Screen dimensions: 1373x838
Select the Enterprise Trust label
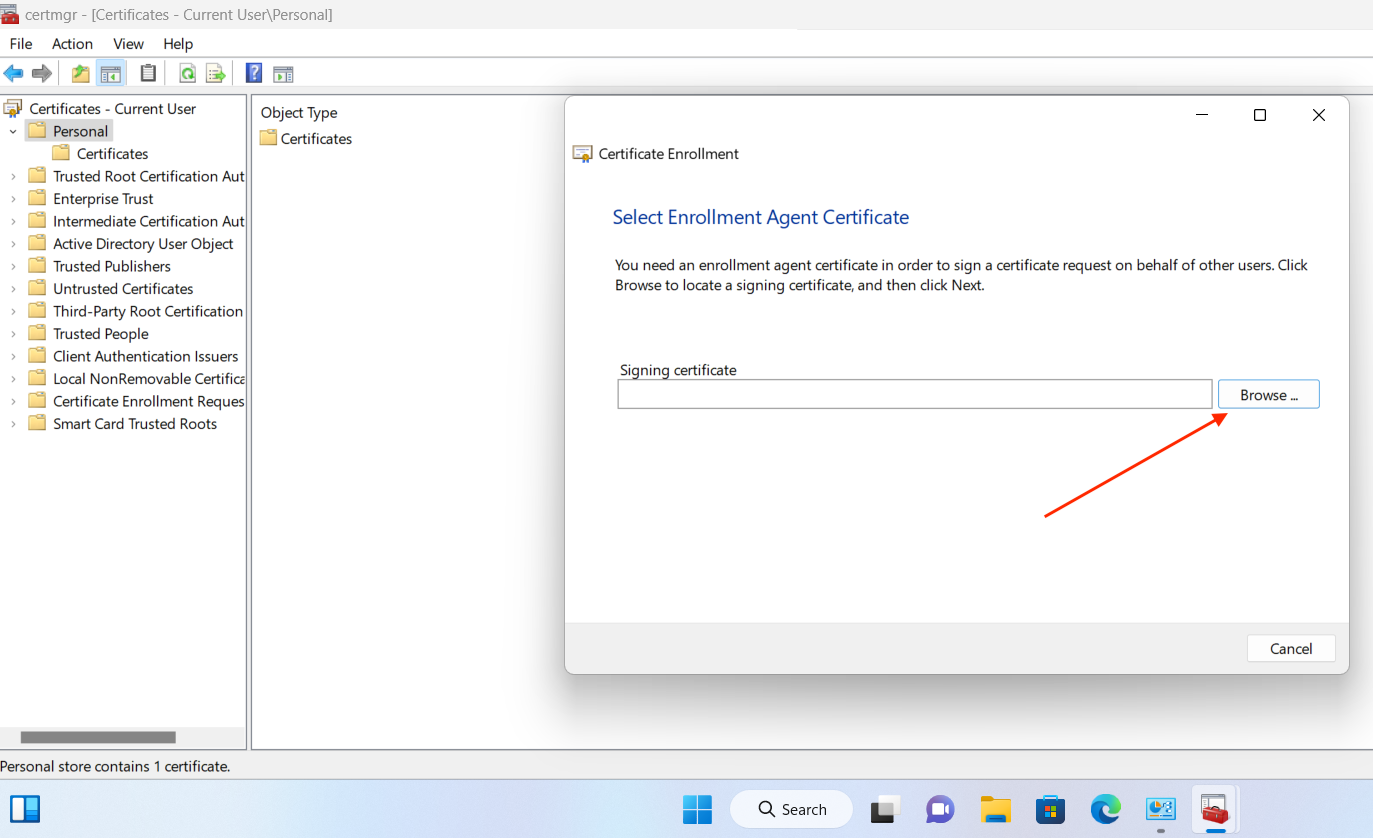(103, 199)
